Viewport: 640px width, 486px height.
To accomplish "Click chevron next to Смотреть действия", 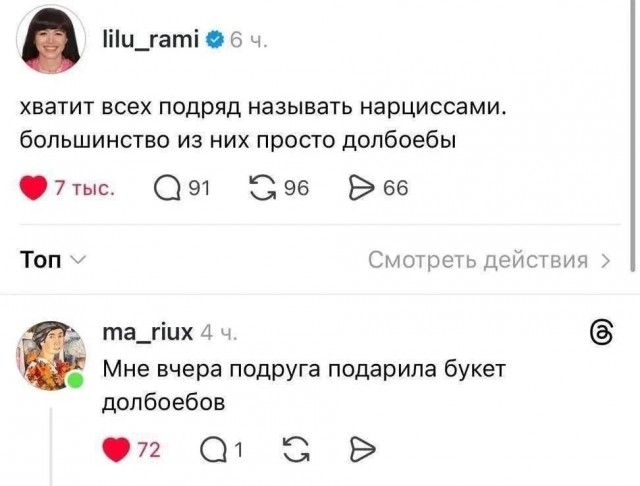I will [x=605, y=262].
